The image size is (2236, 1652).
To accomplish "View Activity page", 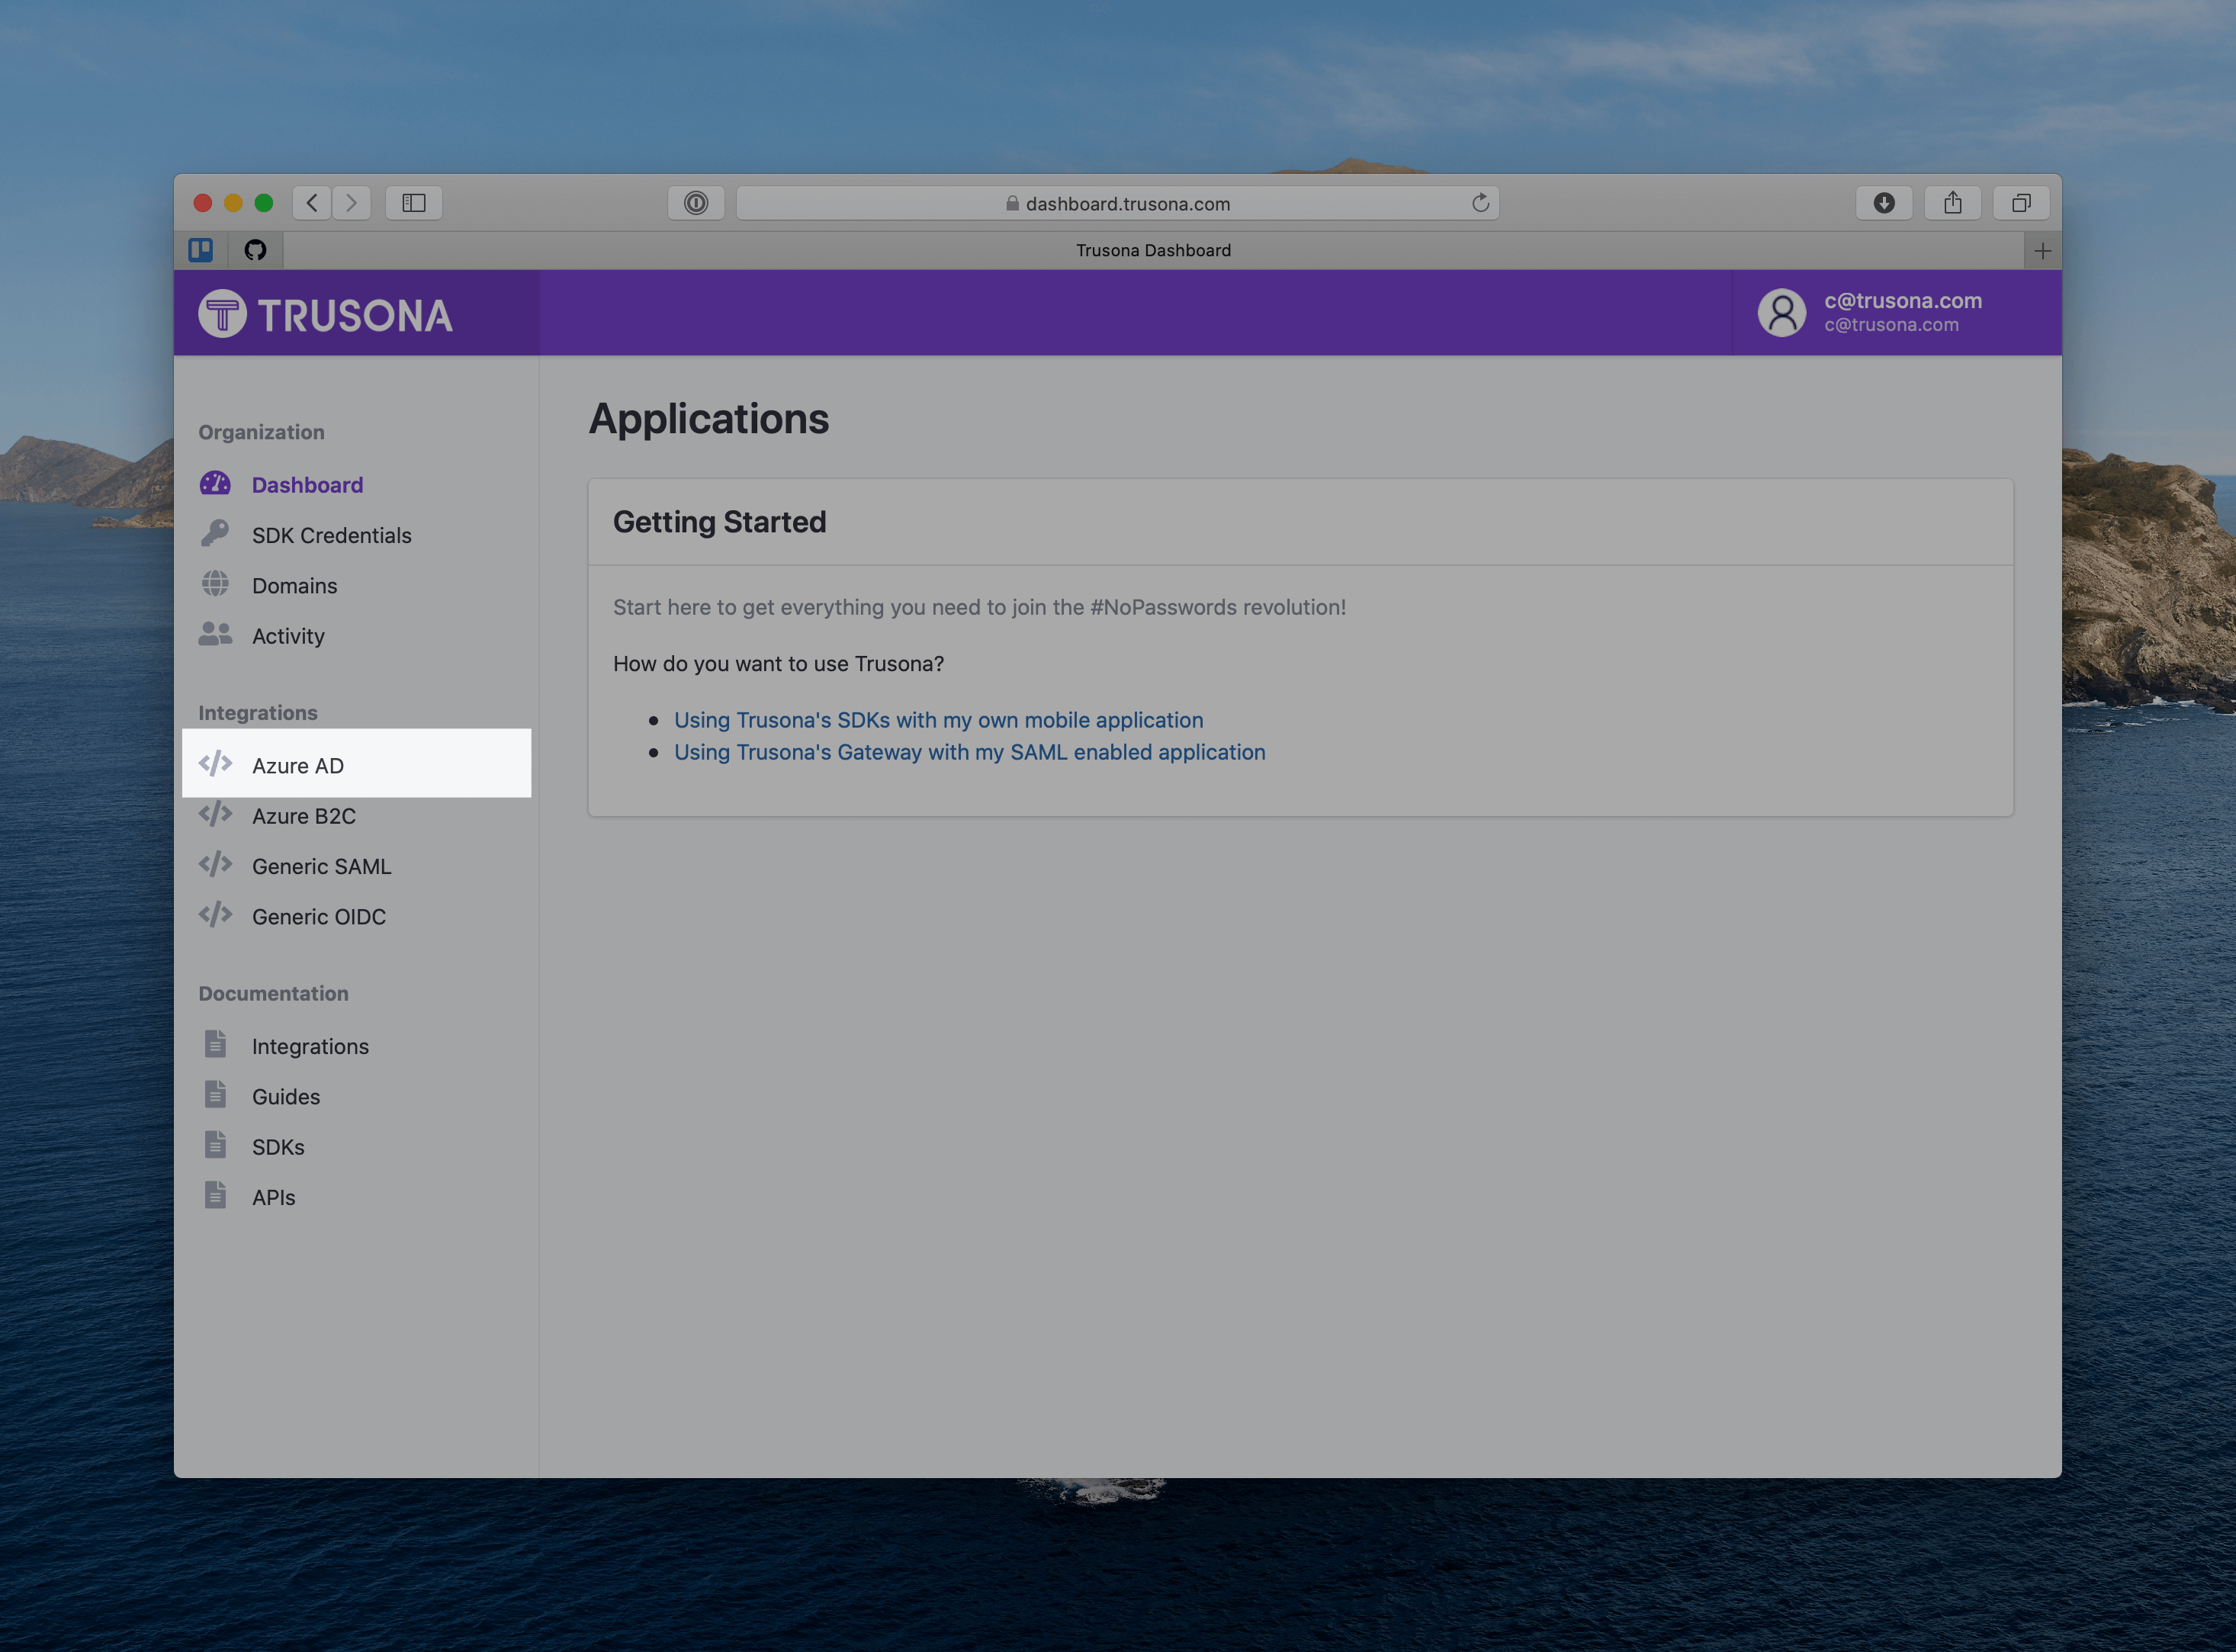I will click(288, 636).
